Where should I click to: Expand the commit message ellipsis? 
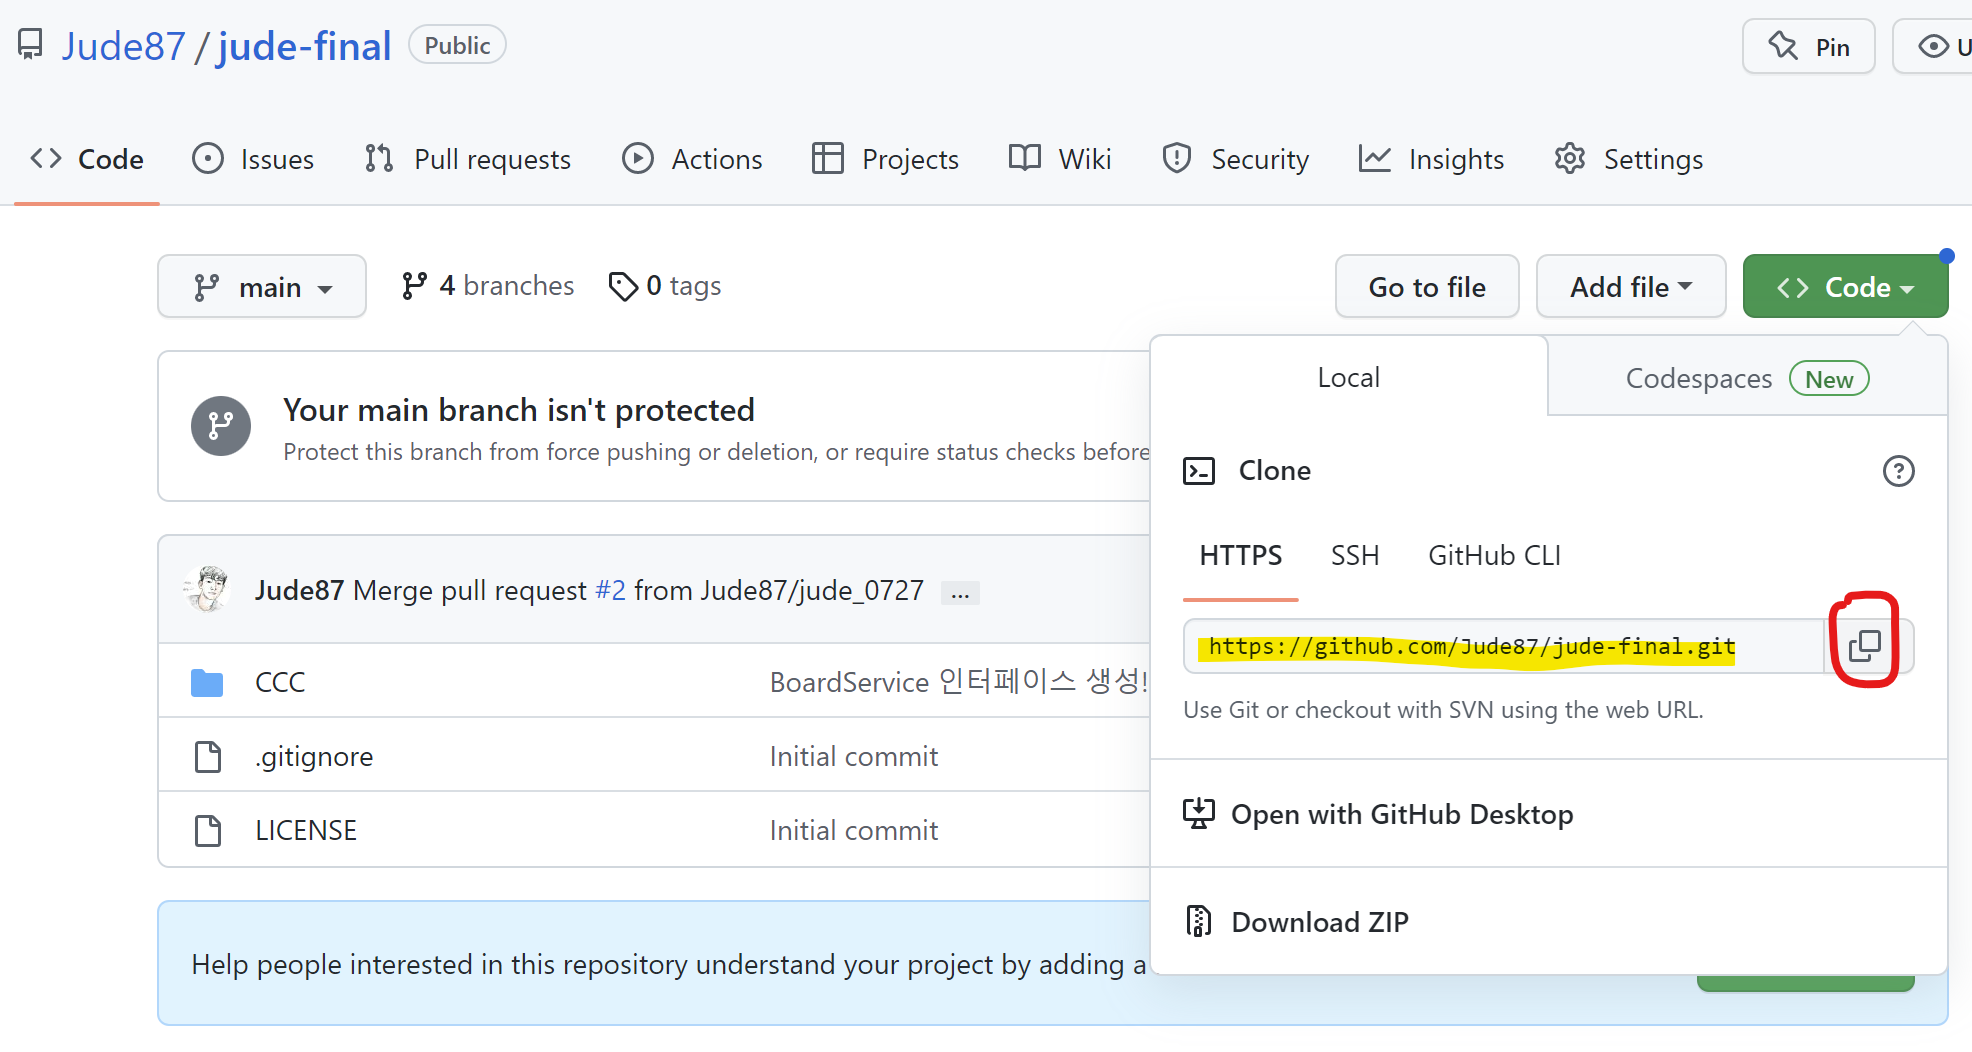pyautogui.click(x=959, y=591)
